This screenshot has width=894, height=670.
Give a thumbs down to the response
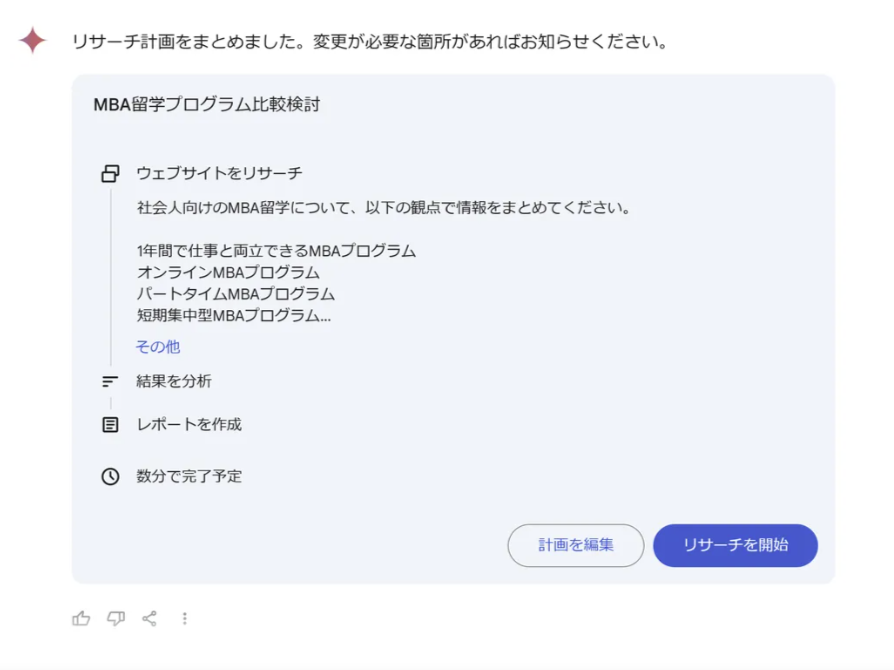115,618
